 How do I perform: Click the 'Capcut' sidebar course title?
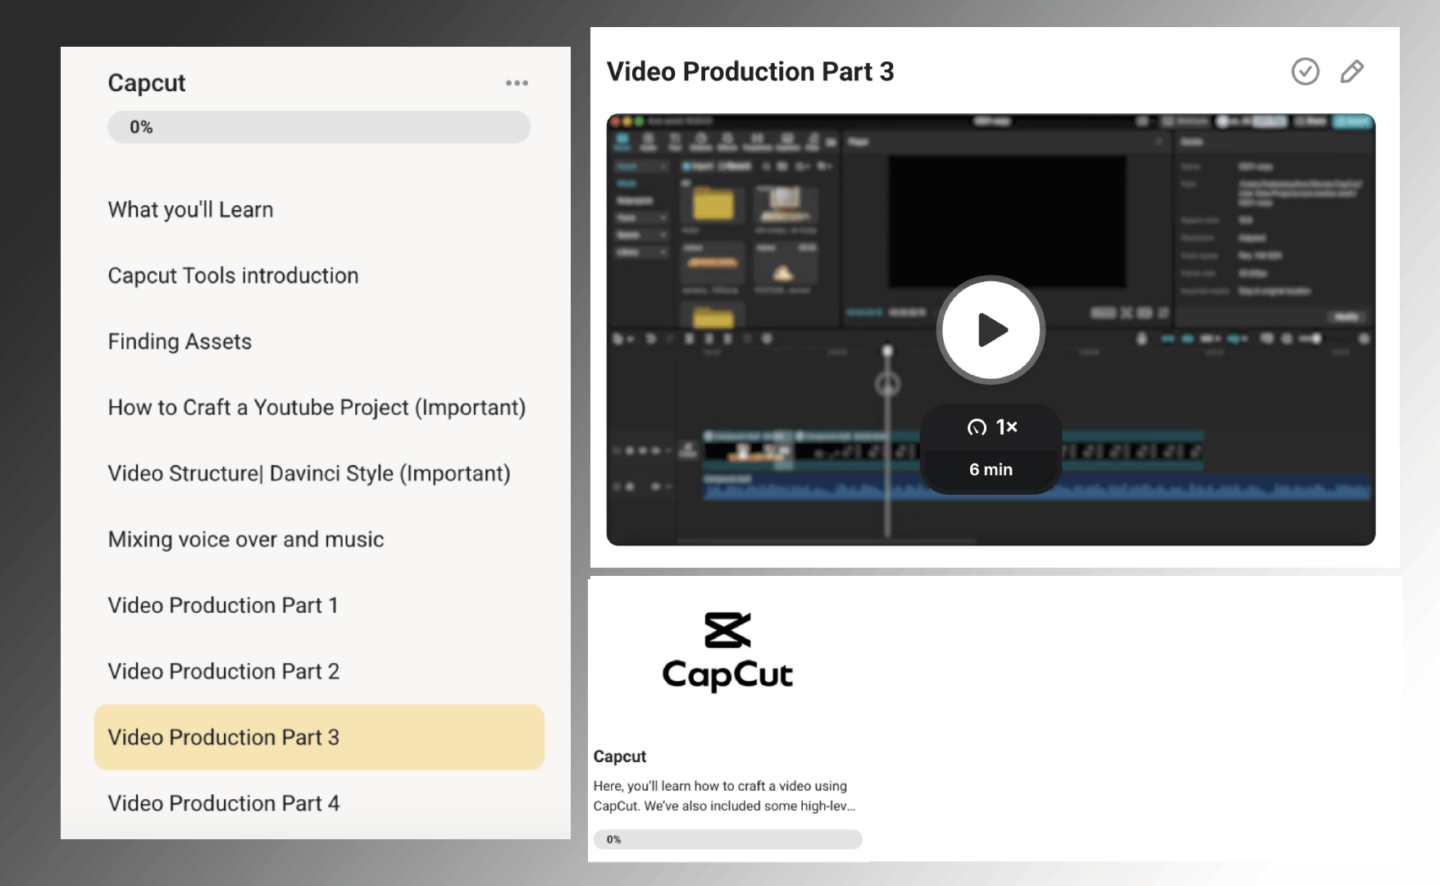pyautogui.click(x=147, y=83)
